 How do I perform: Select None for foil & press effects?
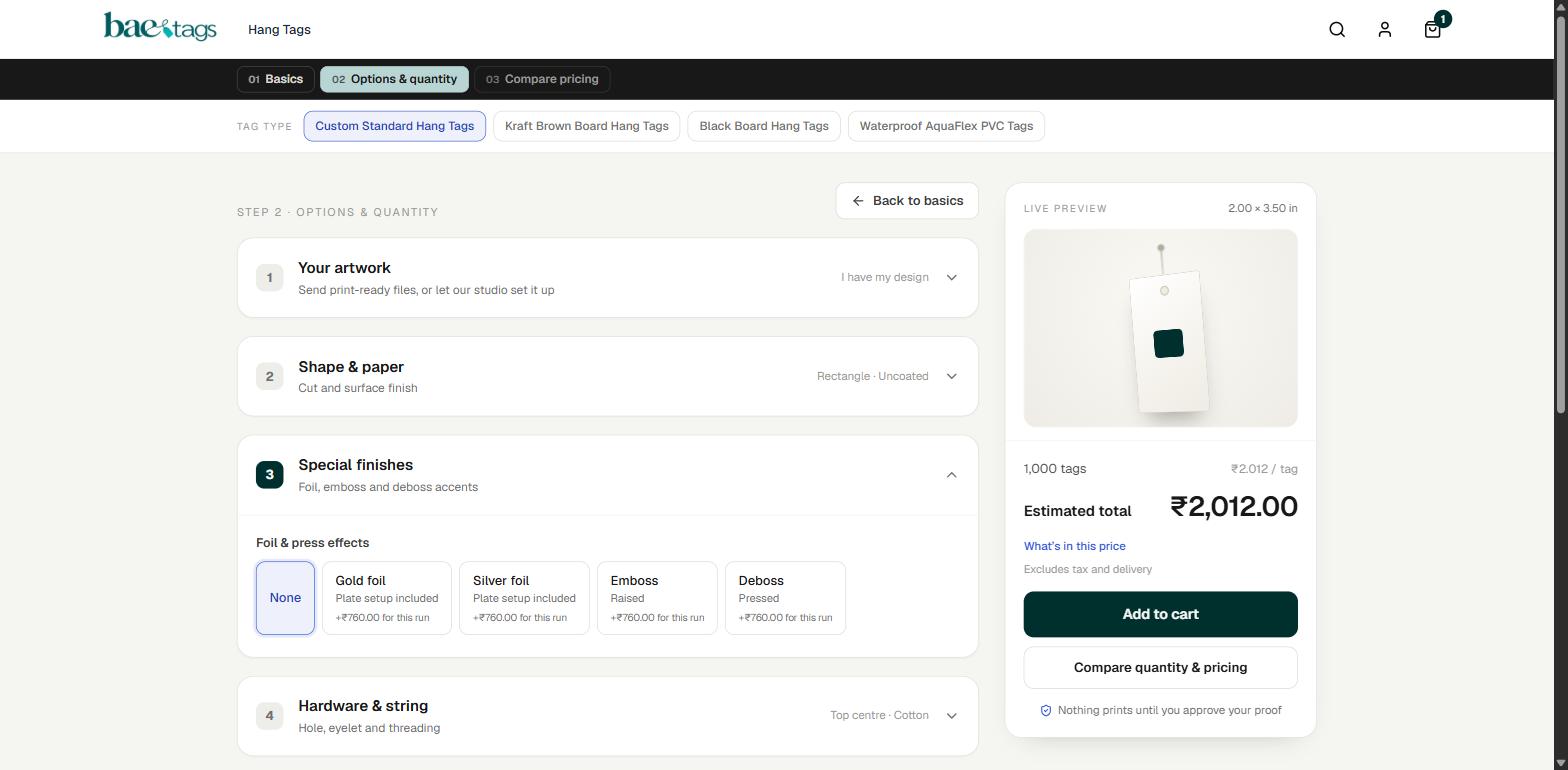tap(285, 598)
